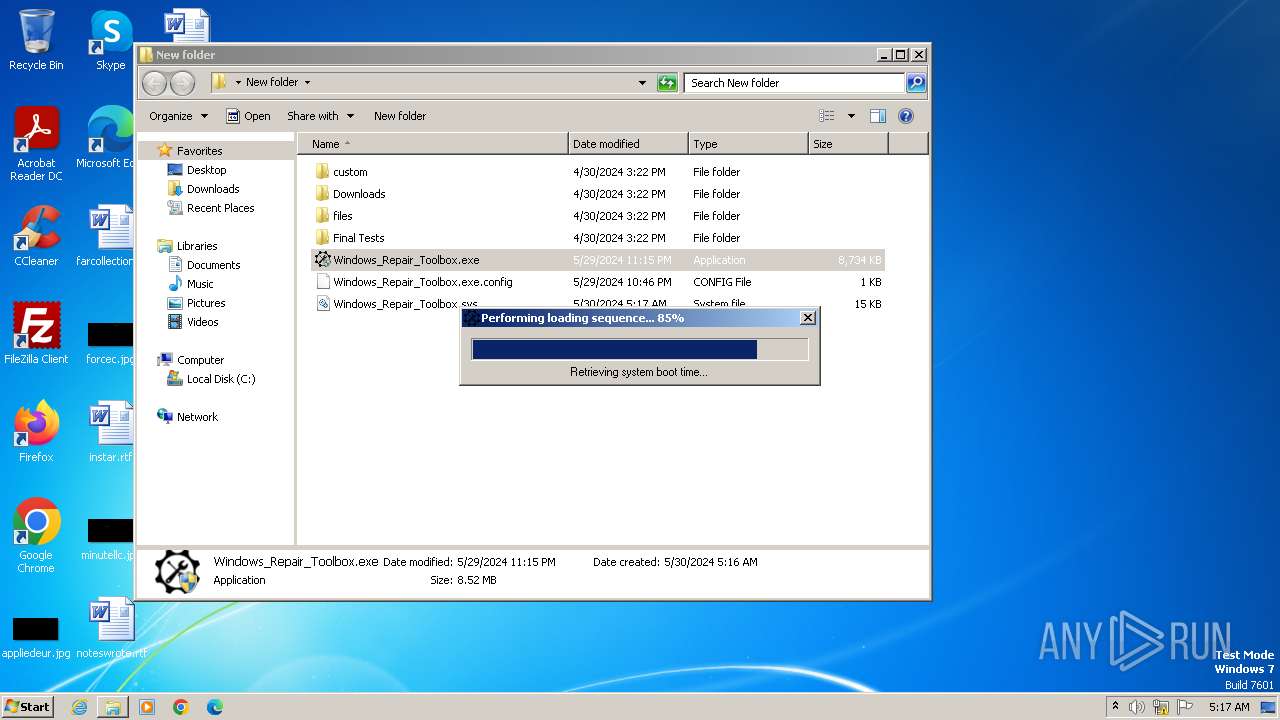Click the loading sequence progress bar
This screenshot has width=1280, height=720.
coord(640,349)
